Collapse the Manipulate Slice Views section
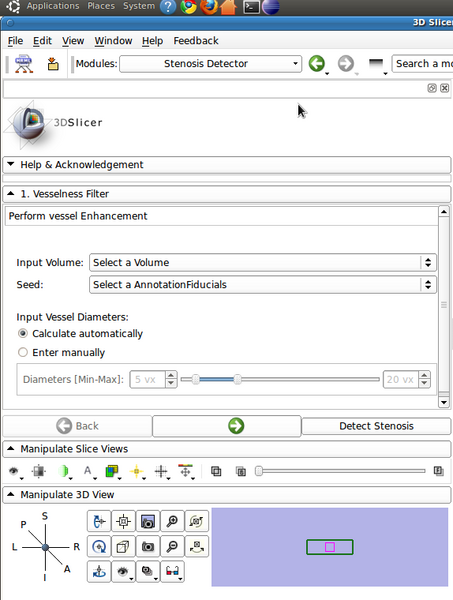This screenshot has height=600, width=453. (x=226, y=449)
